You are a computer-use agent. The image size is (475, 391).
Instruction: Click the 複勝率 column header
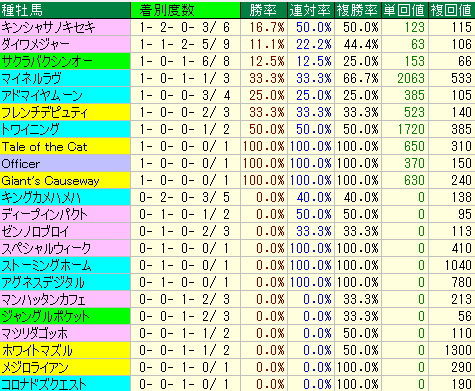pos(358,10)
